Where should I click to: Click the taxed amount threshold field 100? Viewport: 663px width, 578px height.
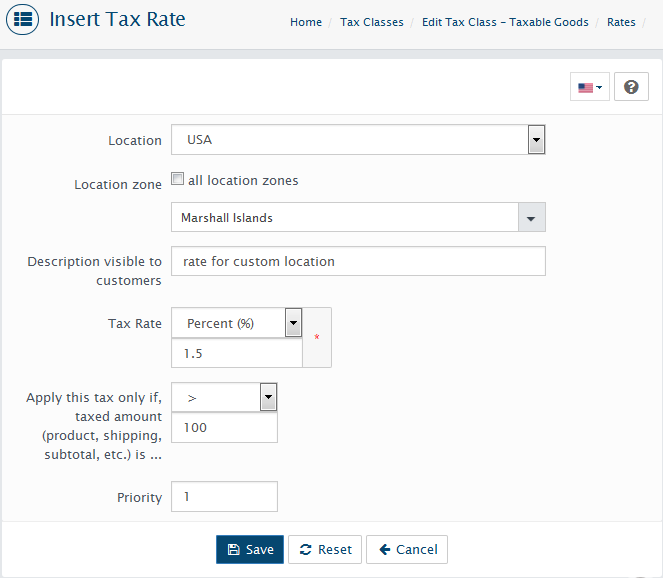click(x=224, y=427)
